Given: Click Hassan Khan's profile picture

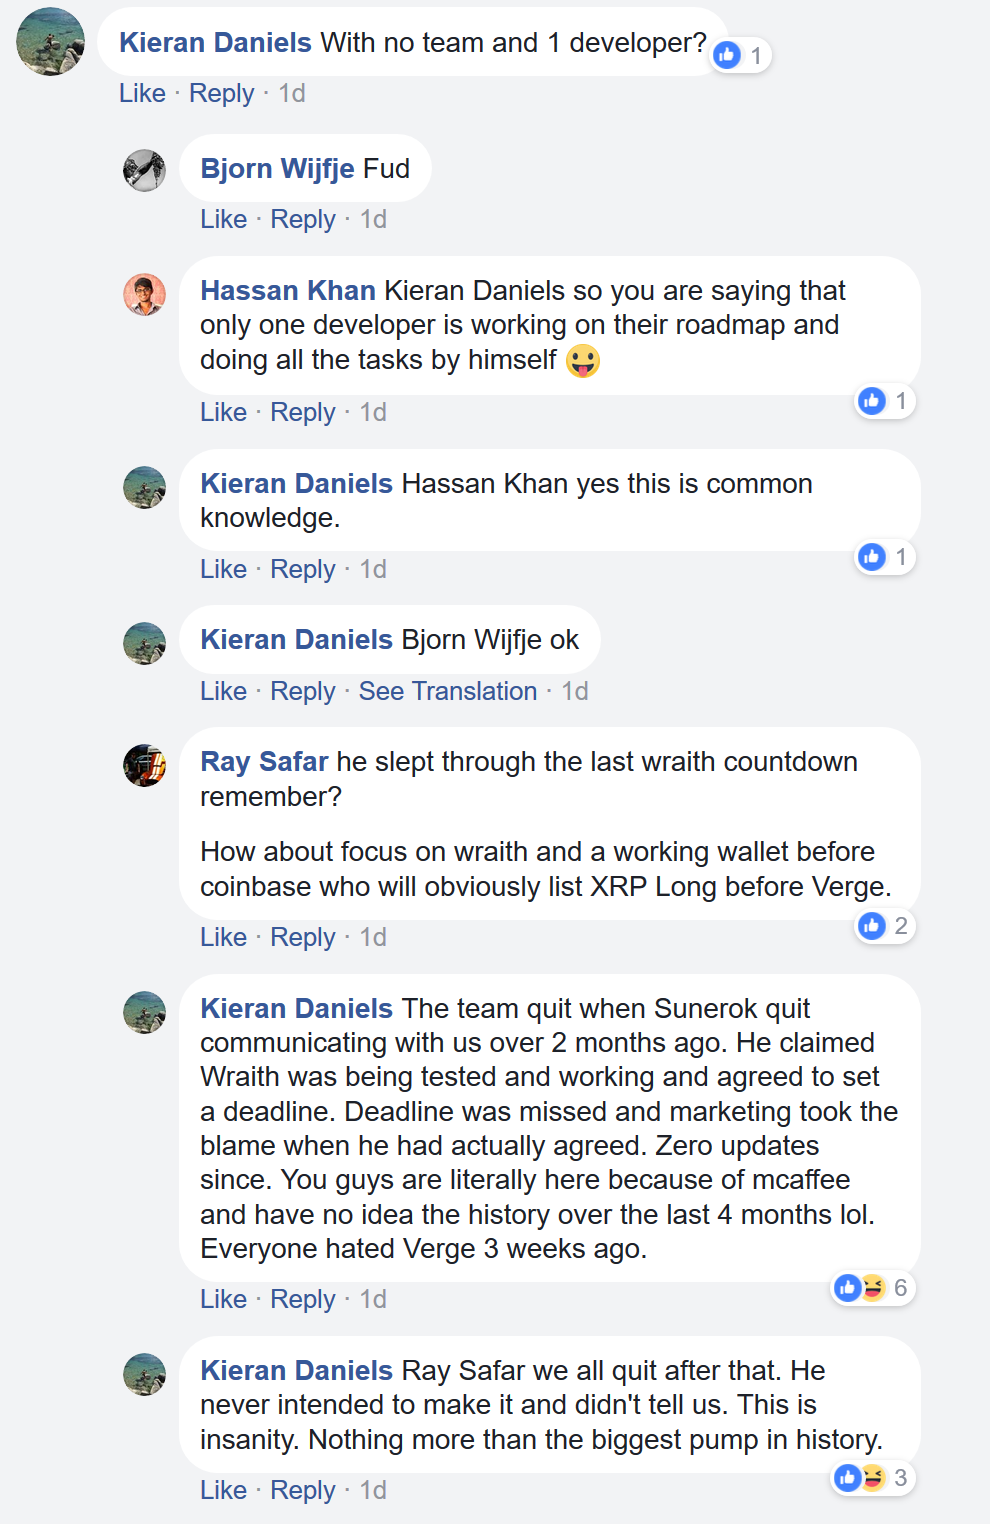Looking at the screenshot, I should 144,294.
